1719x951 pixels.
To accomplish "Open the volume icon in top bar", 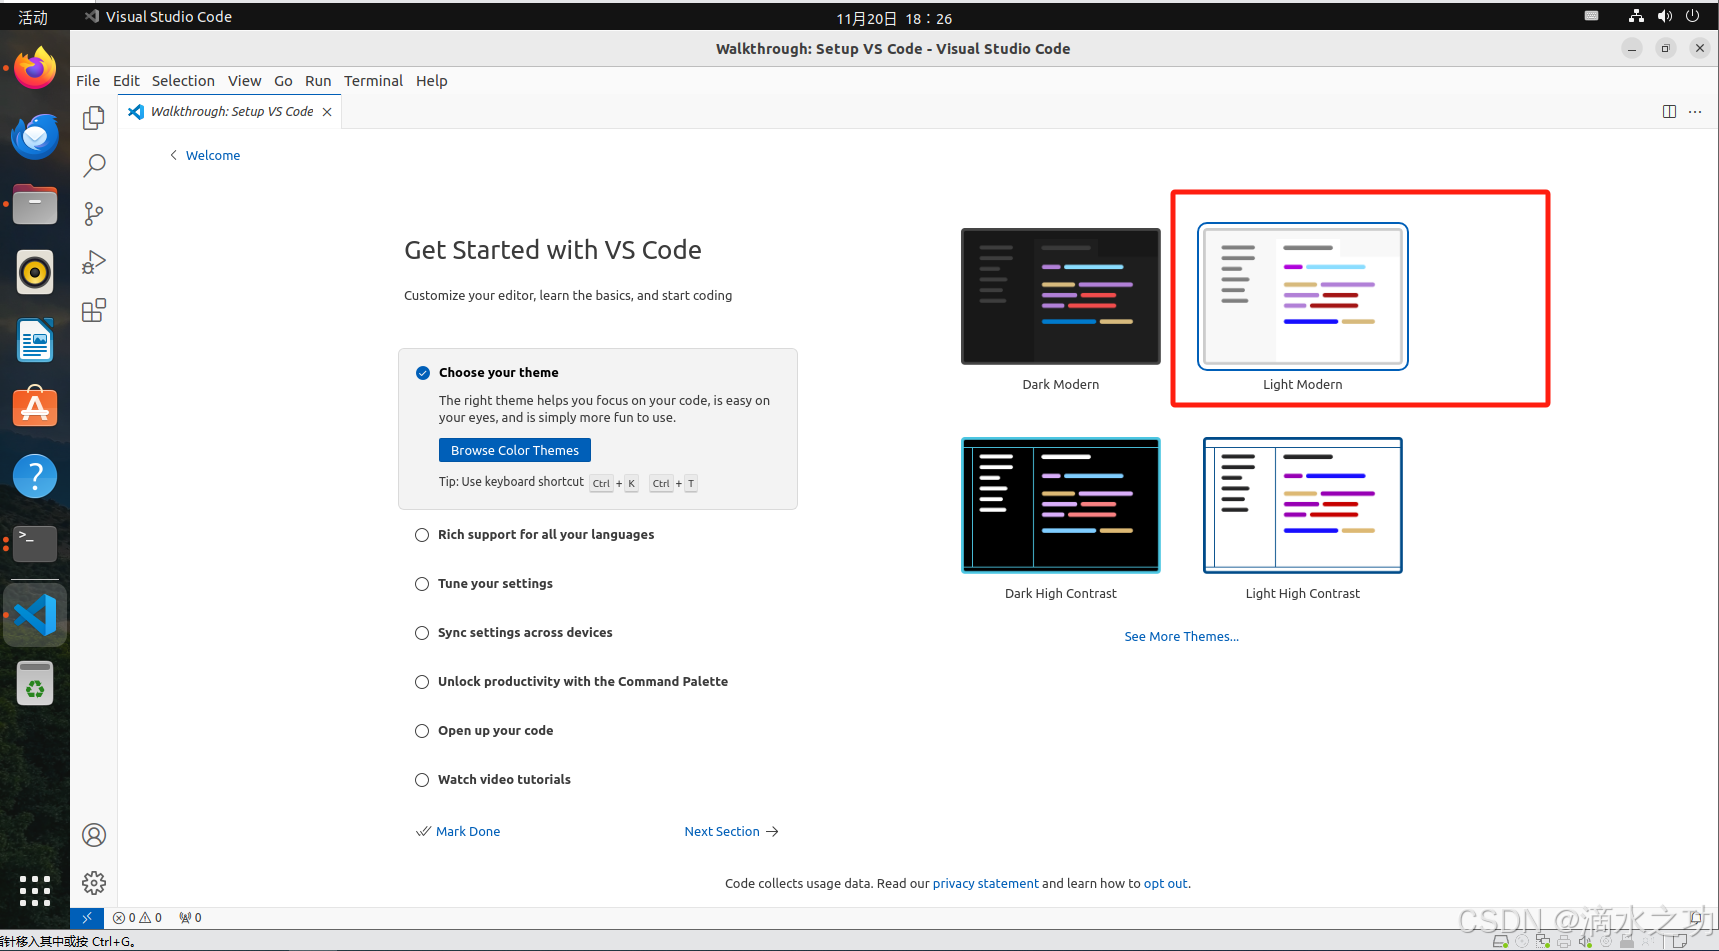I will pos(1664,16).
